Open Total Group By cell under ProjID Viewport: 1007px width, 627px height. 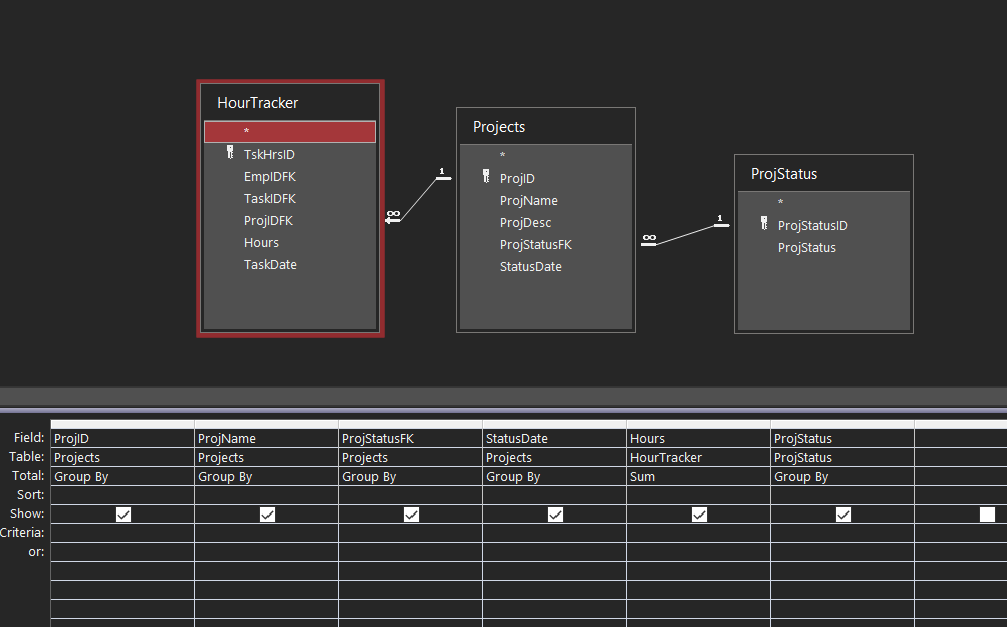pyautogui.click(x=123, y=477)
